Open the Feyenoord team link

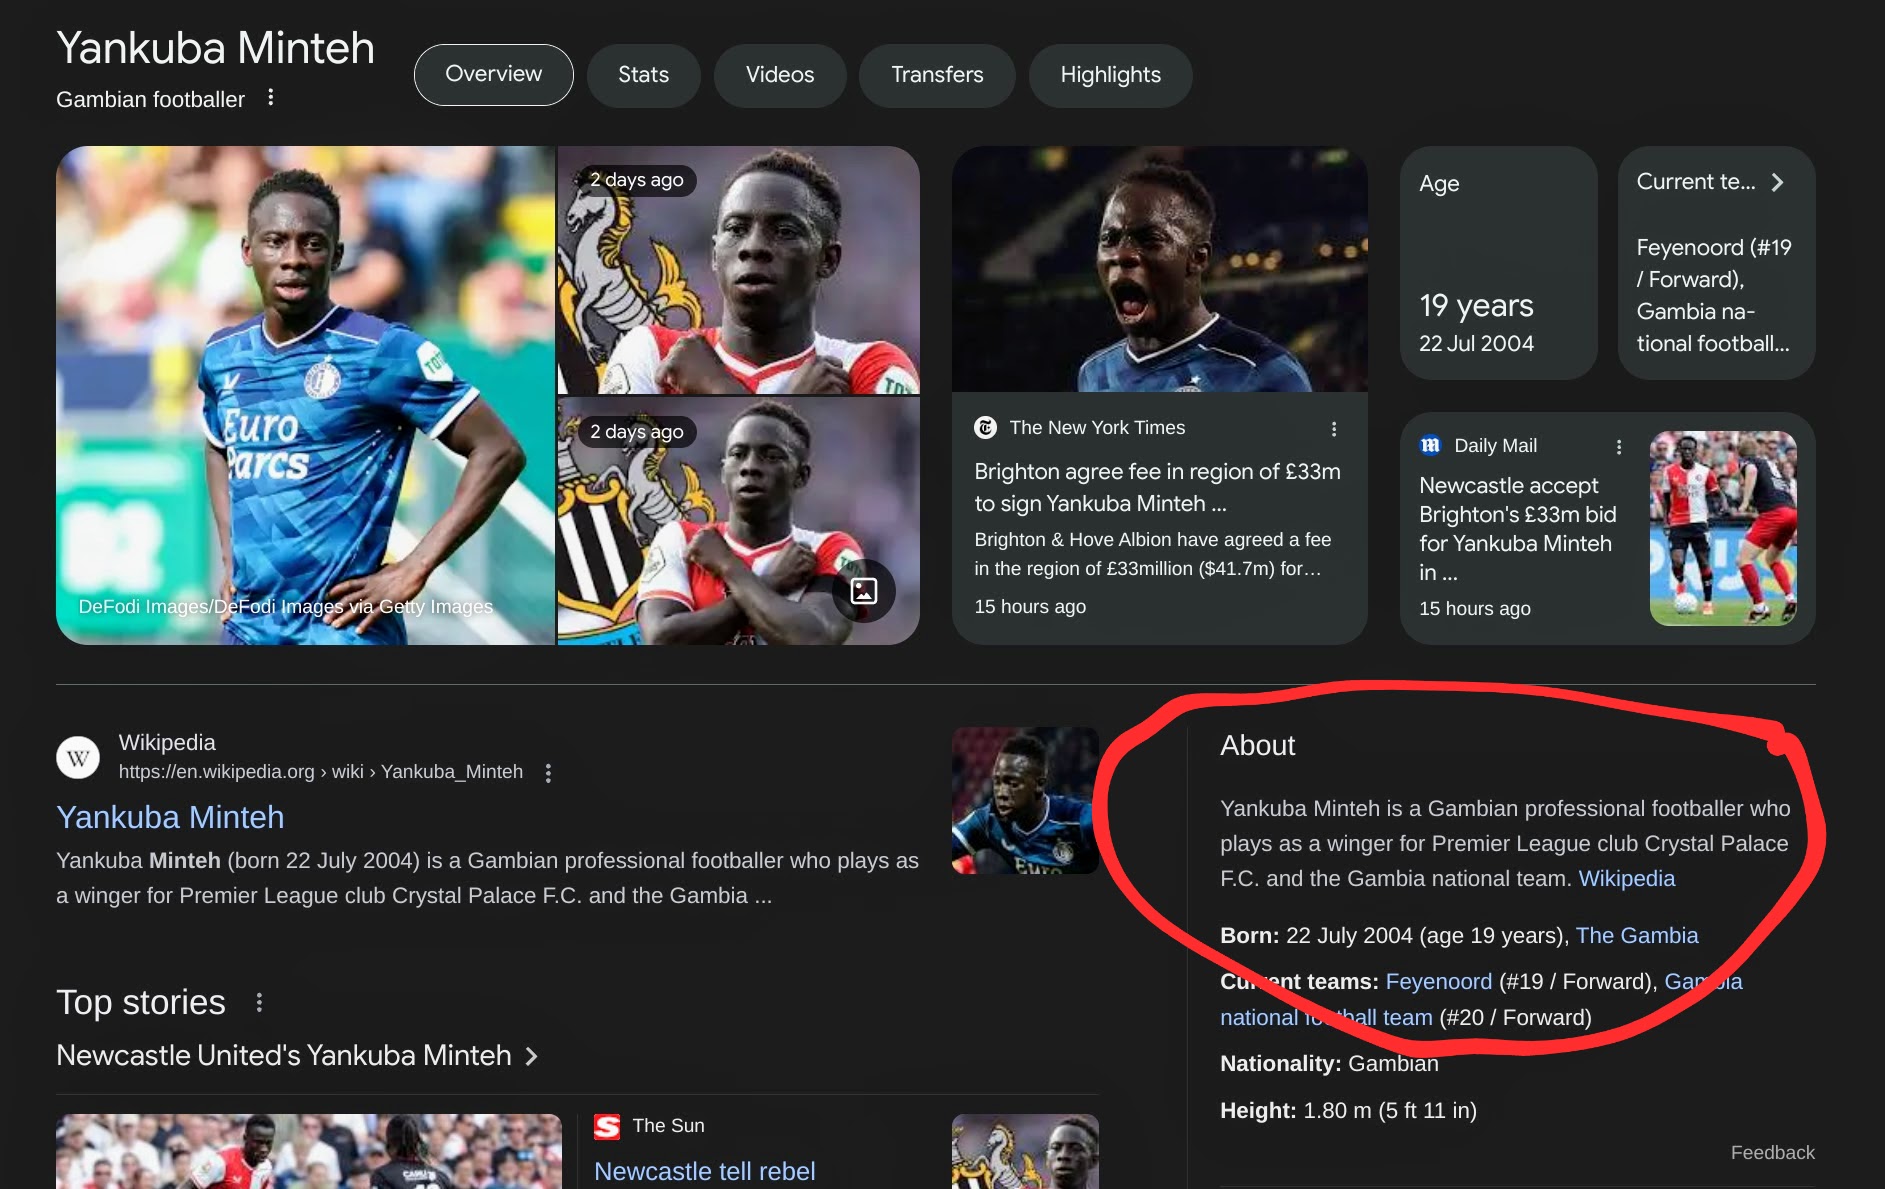click(x=1438, y=981)
